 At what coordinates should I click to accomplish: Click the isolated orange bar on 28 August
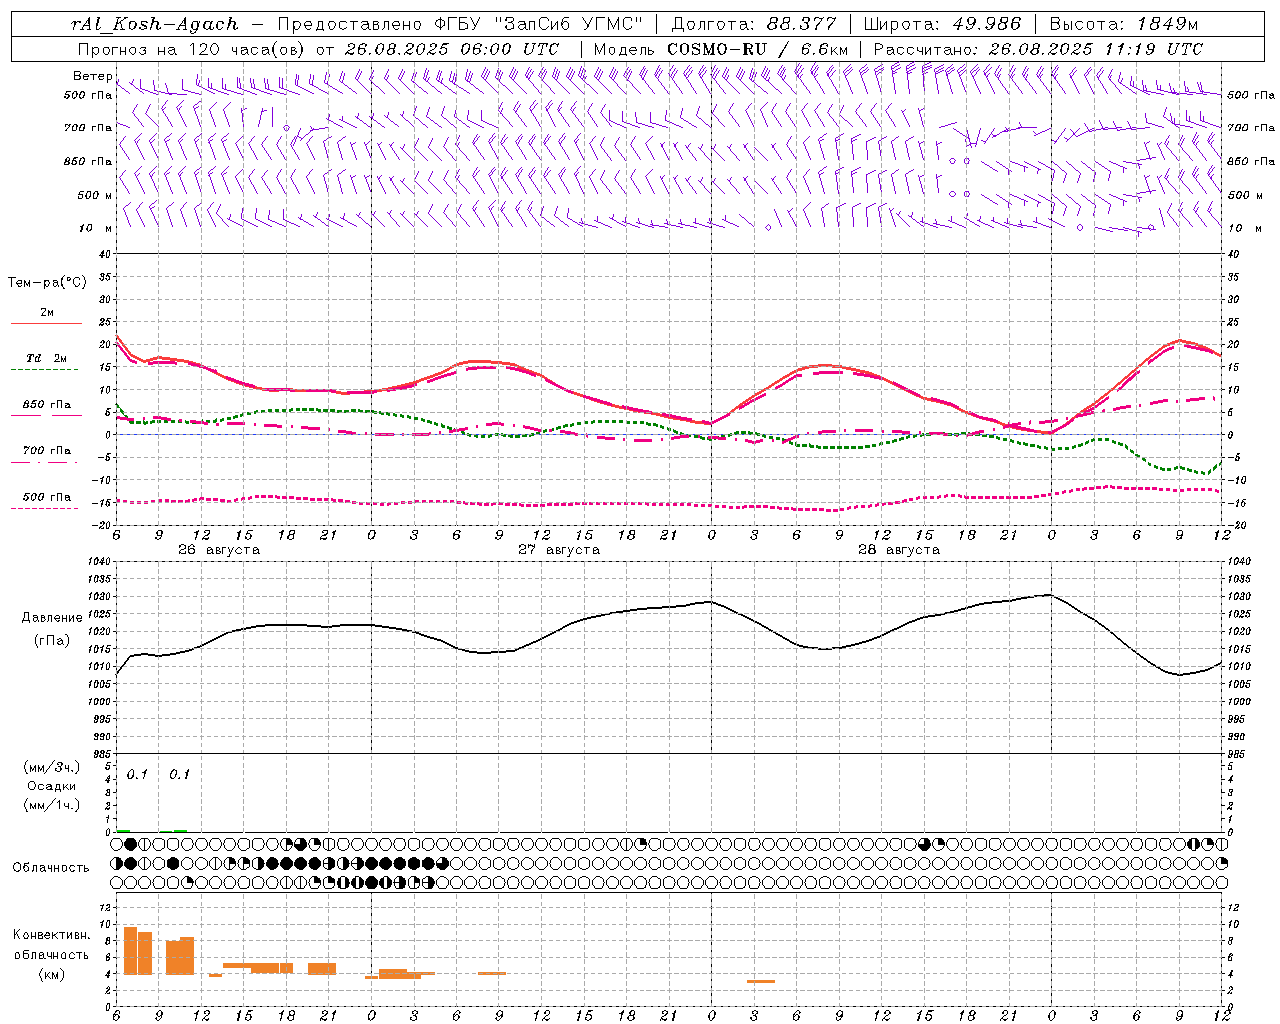point(761,981)
